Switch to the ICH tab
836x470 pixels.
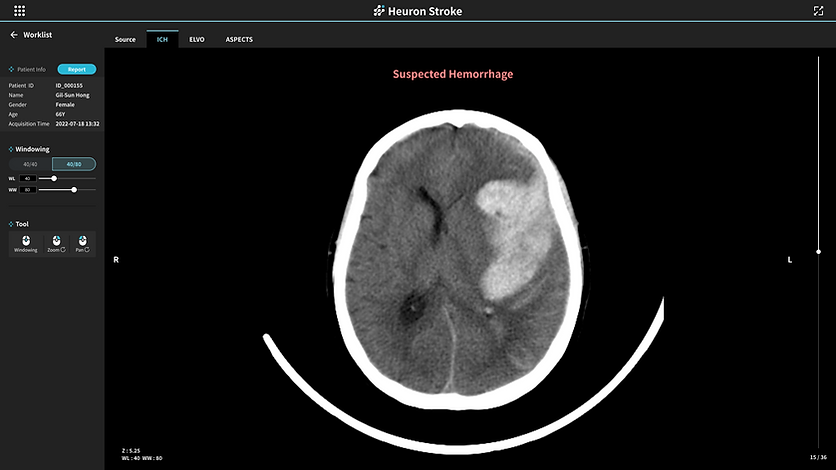pos(162,39)
